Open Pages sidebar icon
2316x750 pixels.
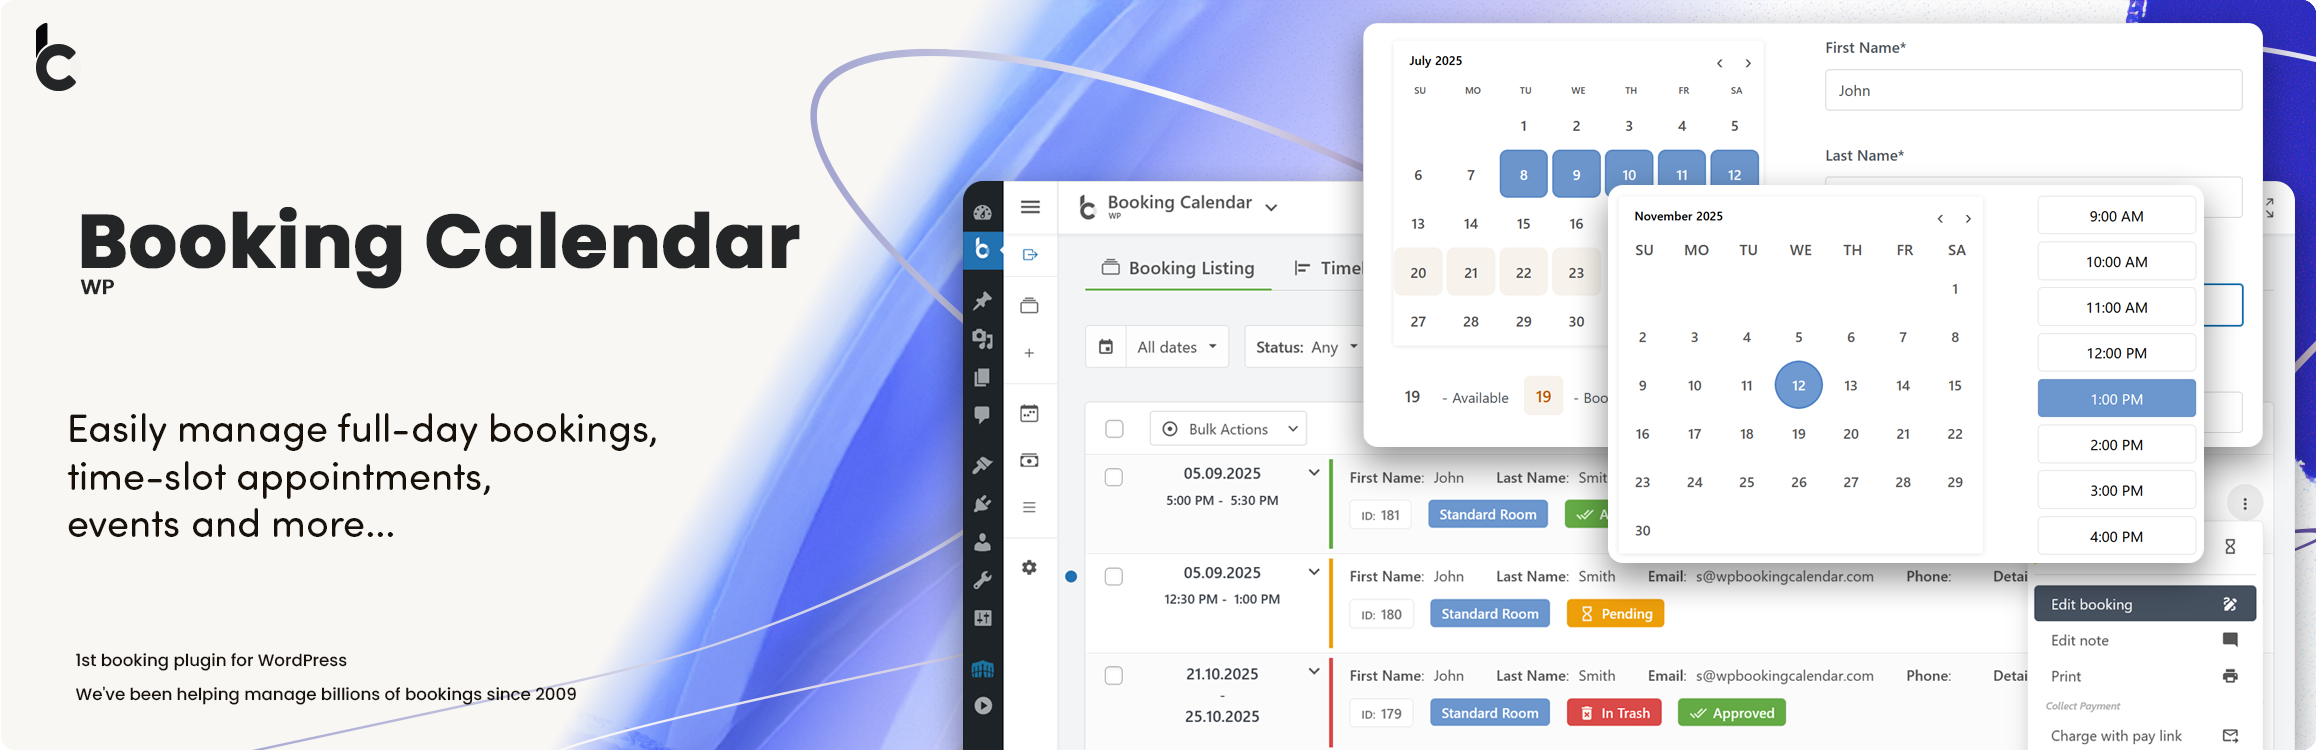983,377
